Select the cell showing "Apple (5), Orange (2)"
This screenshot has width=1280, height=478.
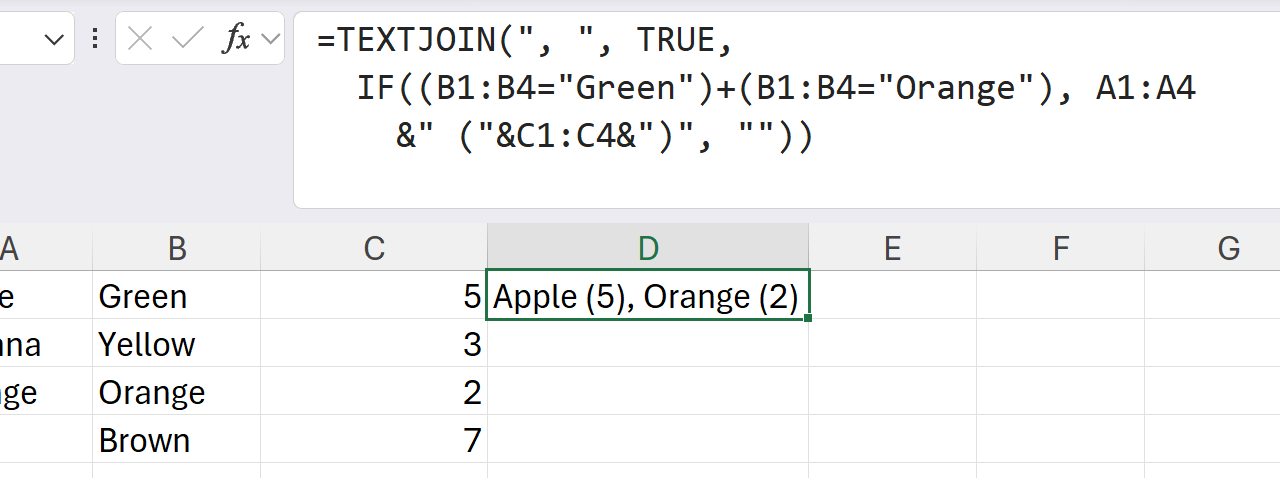[x=647, y=296]
